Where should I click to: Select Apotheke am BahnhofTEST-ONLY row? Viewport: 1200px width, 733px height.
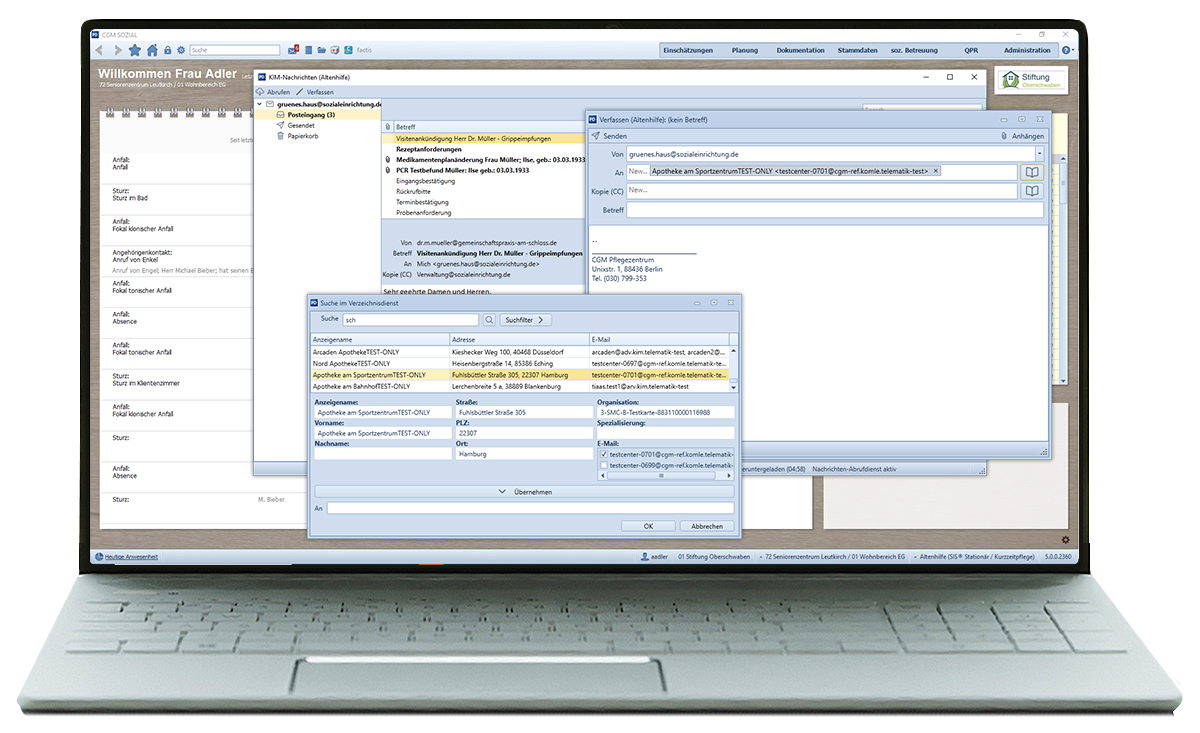[520, 386]
